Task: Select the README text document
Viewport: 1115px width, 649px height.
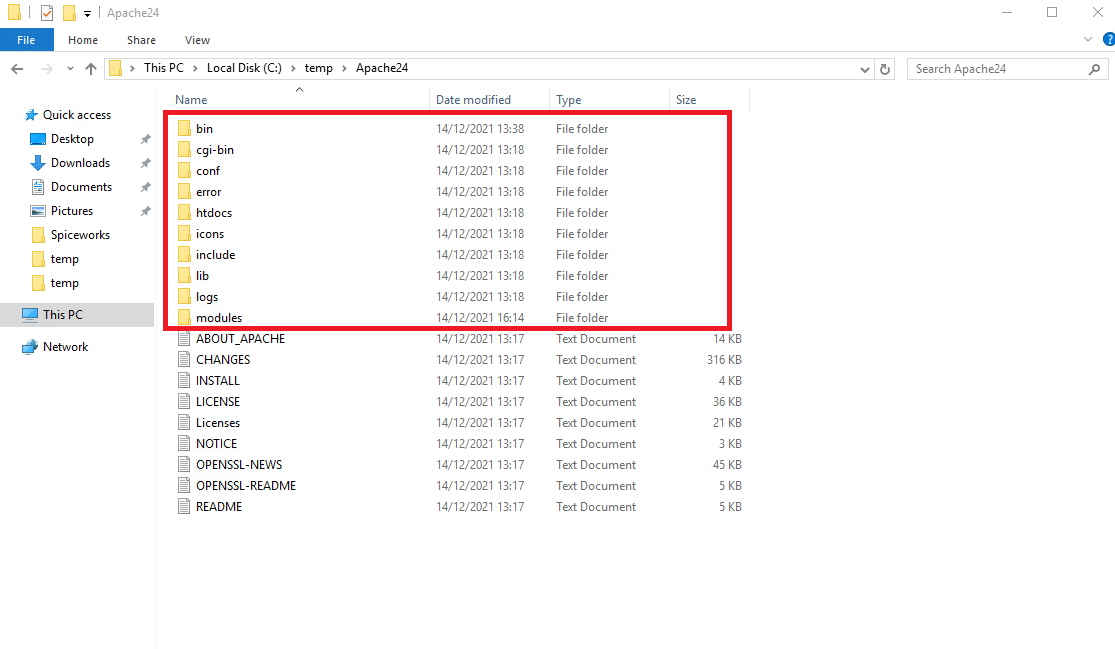Action: [x=219, y=507]
